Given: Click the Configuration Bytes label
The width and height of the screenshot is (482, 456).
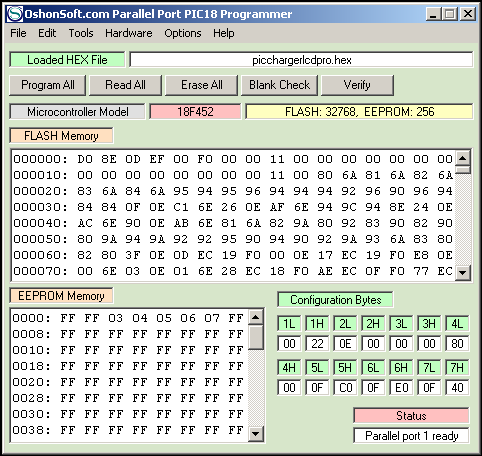Looking at the screenshot, I should pyautogui.click(x=335, y=300).
